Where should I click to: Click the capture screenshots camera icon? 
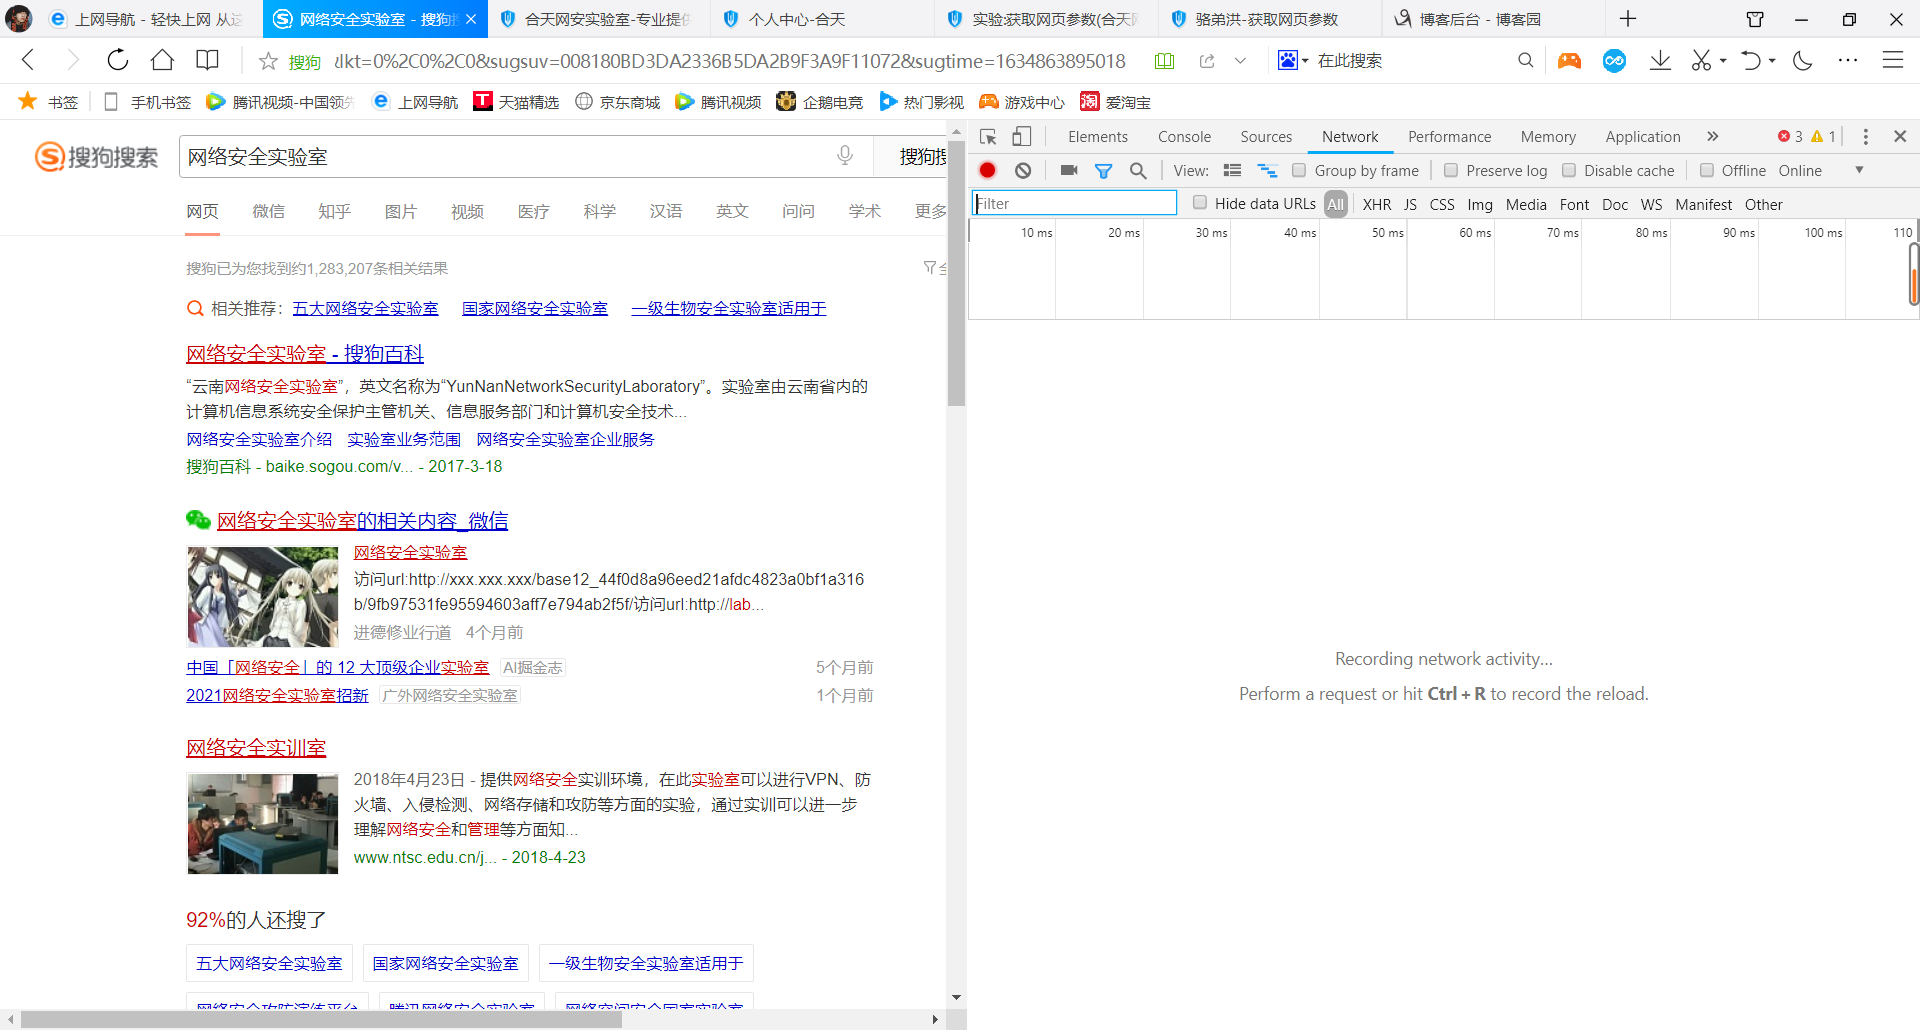[1069, 170]
